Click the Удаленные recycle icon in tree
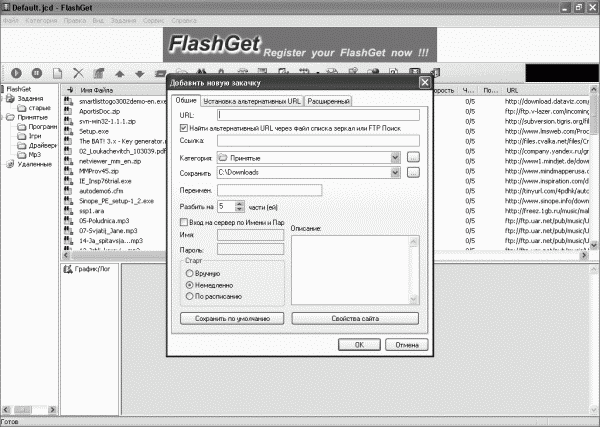Viewport: 600px width, 427px height. coord(10,164)
